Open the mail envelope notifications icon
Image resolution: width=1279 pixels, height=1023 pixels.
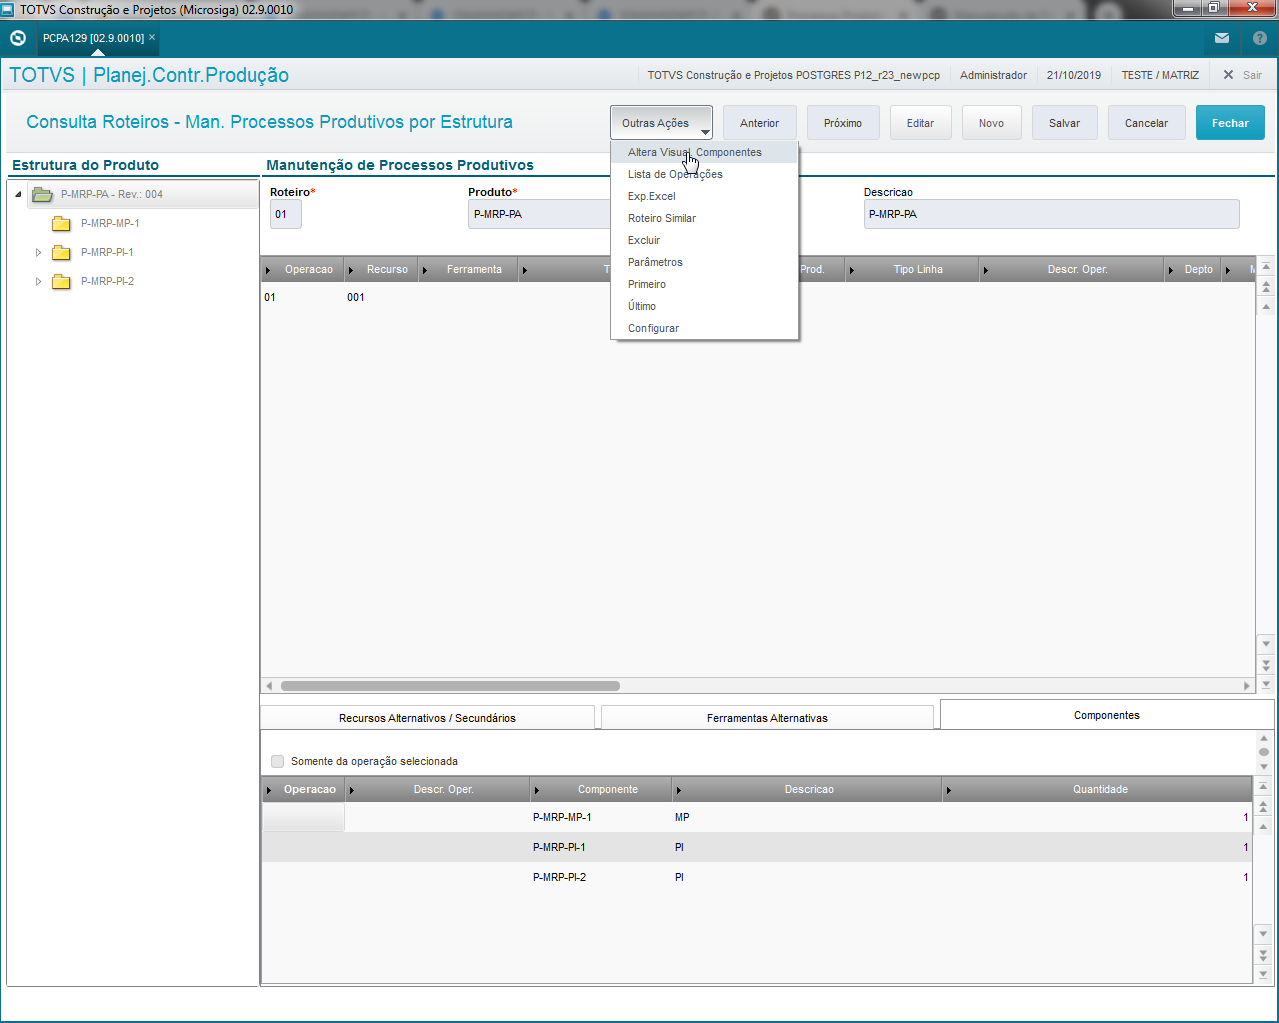(1222, 38)
